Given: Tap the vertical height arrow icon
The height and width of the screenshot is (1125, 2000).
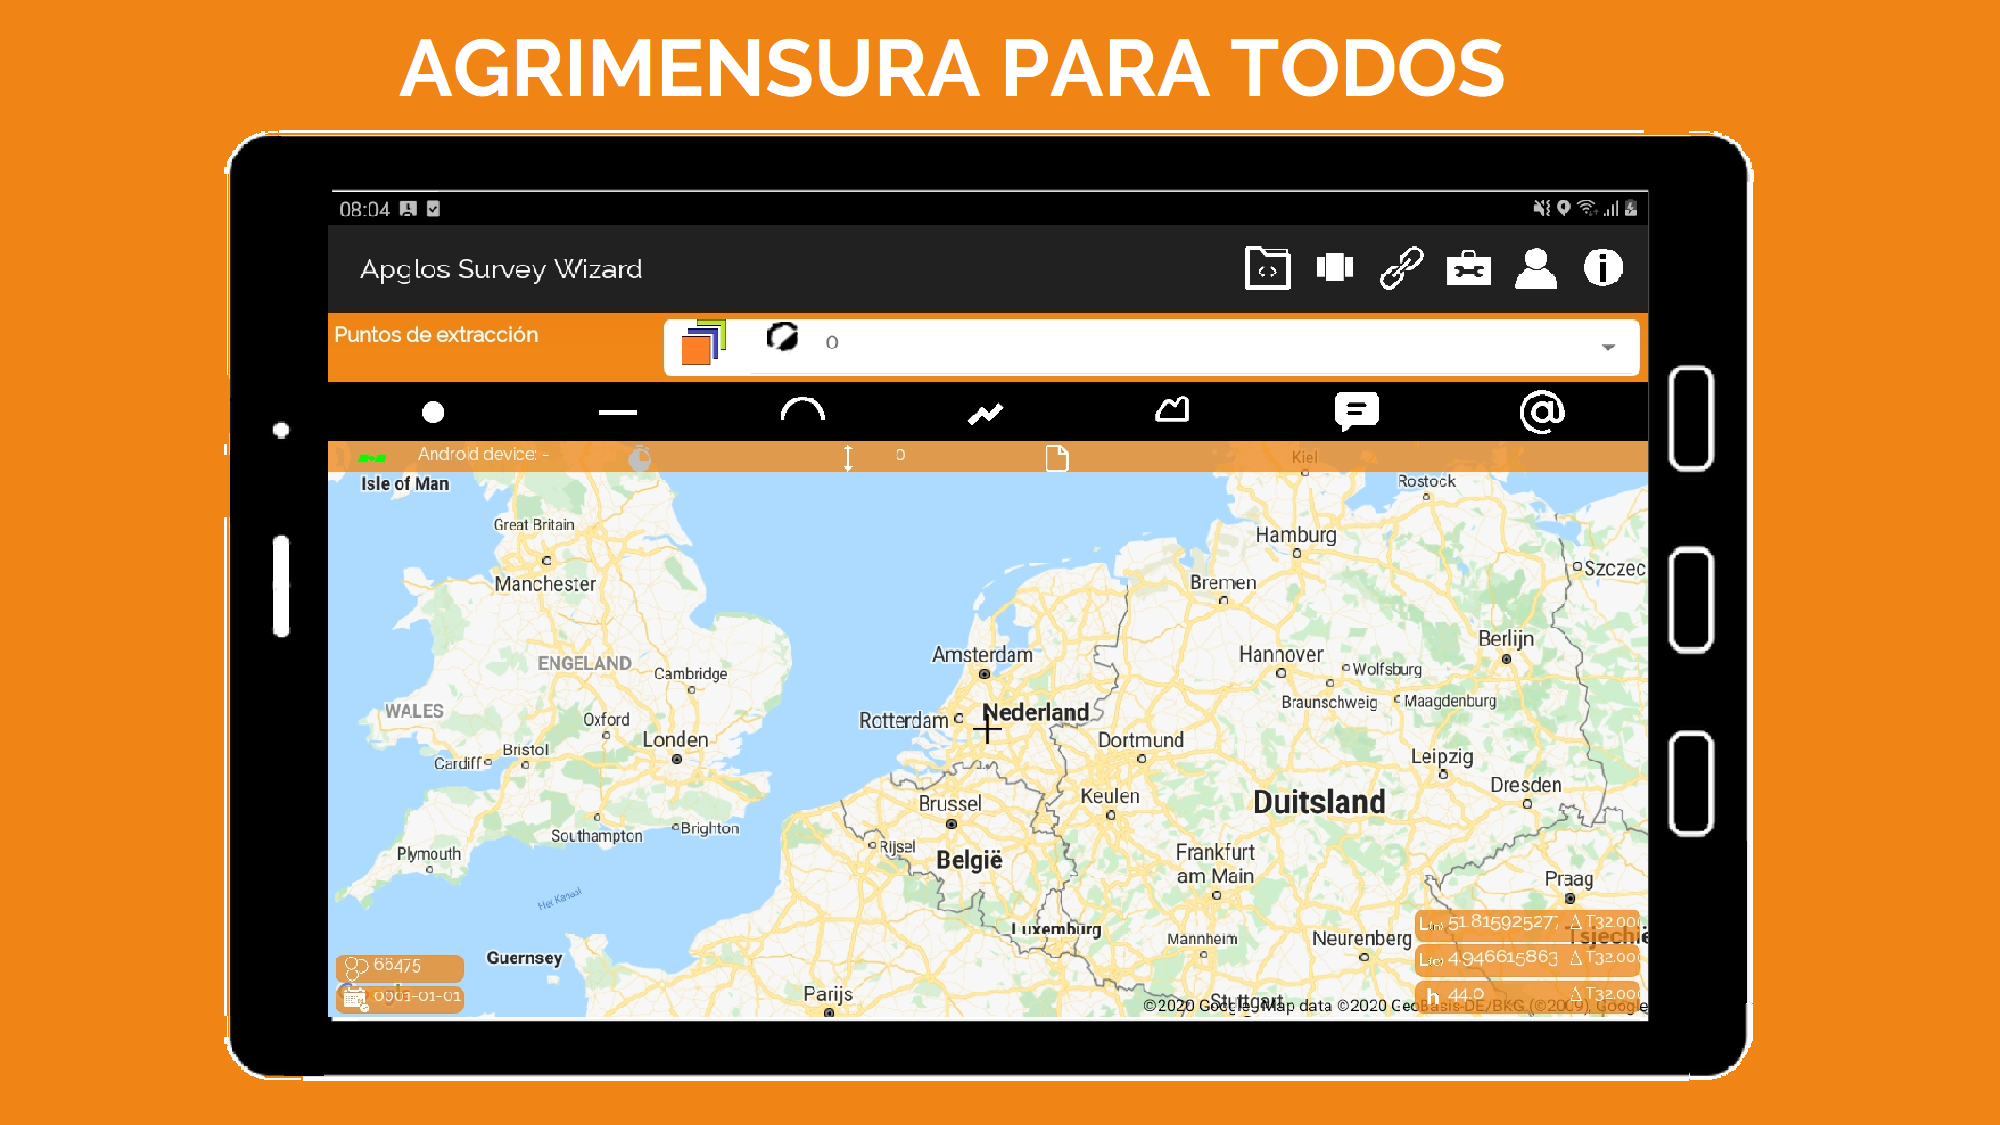Looking at the screenshot, I should (848, 458).
